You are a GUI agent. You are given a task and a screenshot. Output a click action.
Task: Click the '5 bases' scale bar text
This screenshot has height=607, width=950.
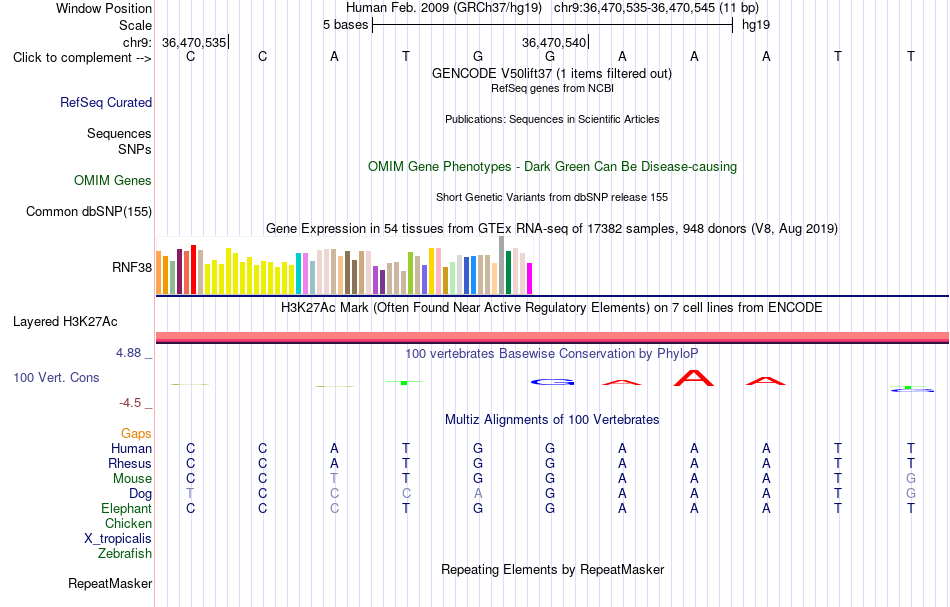pos(345,25)
